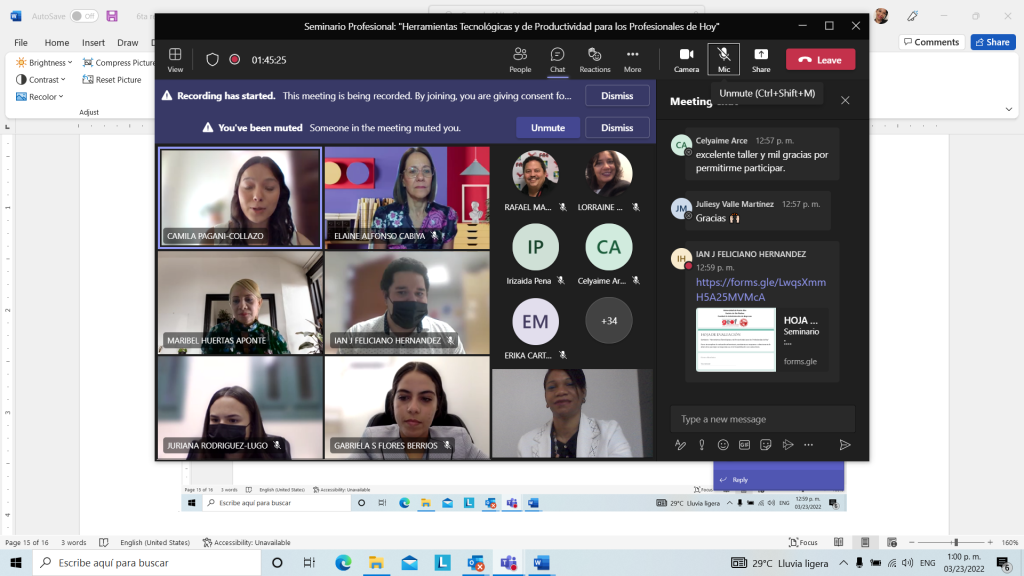Dismiss the You've been muted banner
Screen dimensions: 1024x576
[x=617, y=127]
